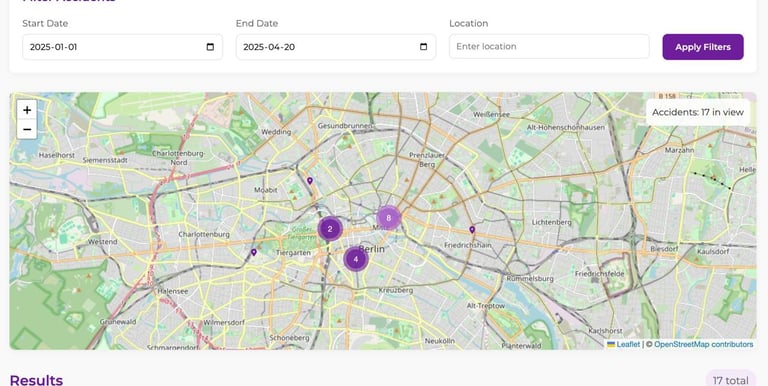Click the accident pin near Moabit
Screen dimensions: 768x386
point(310,181)
